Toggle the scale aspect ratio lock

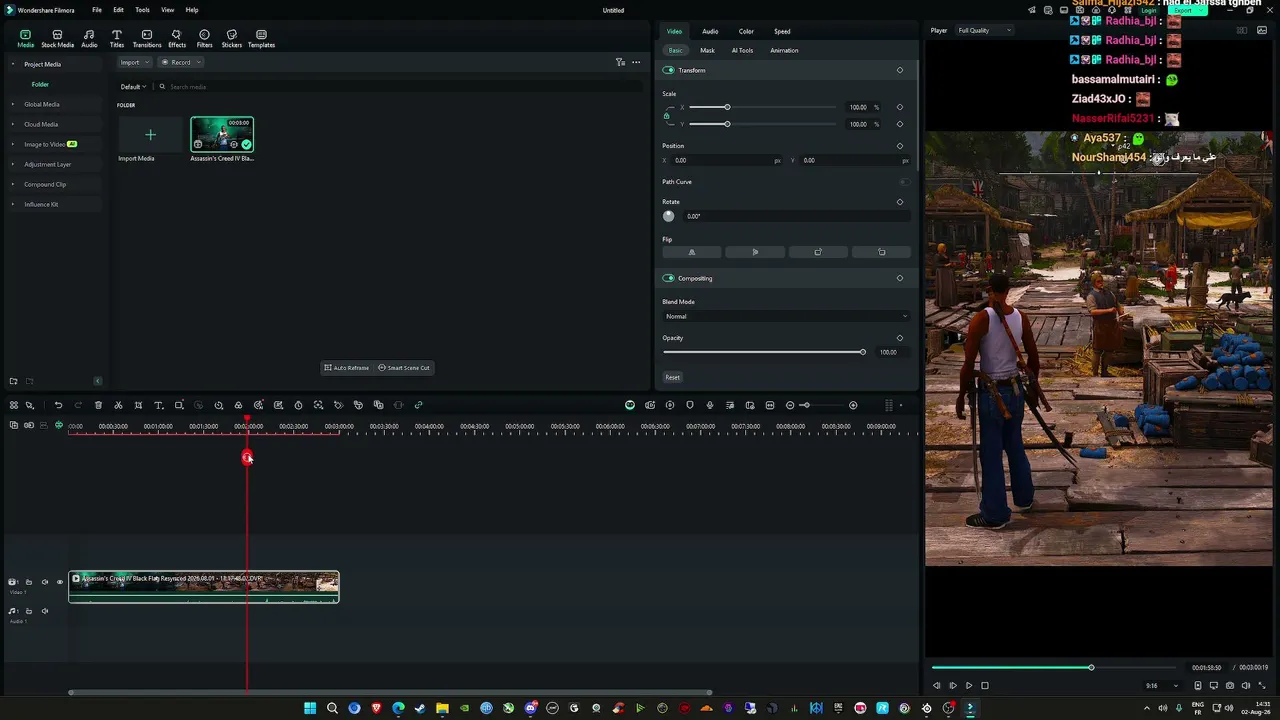click(667, 116)
